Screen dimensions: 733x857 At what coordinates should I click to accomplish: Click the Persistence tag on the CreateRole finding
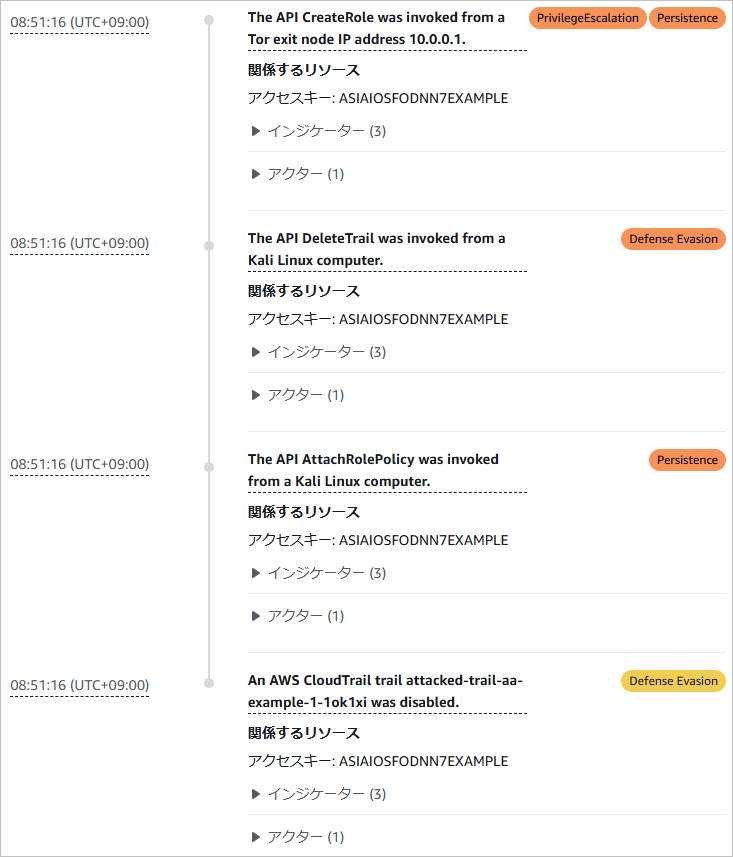coord(687,18)
